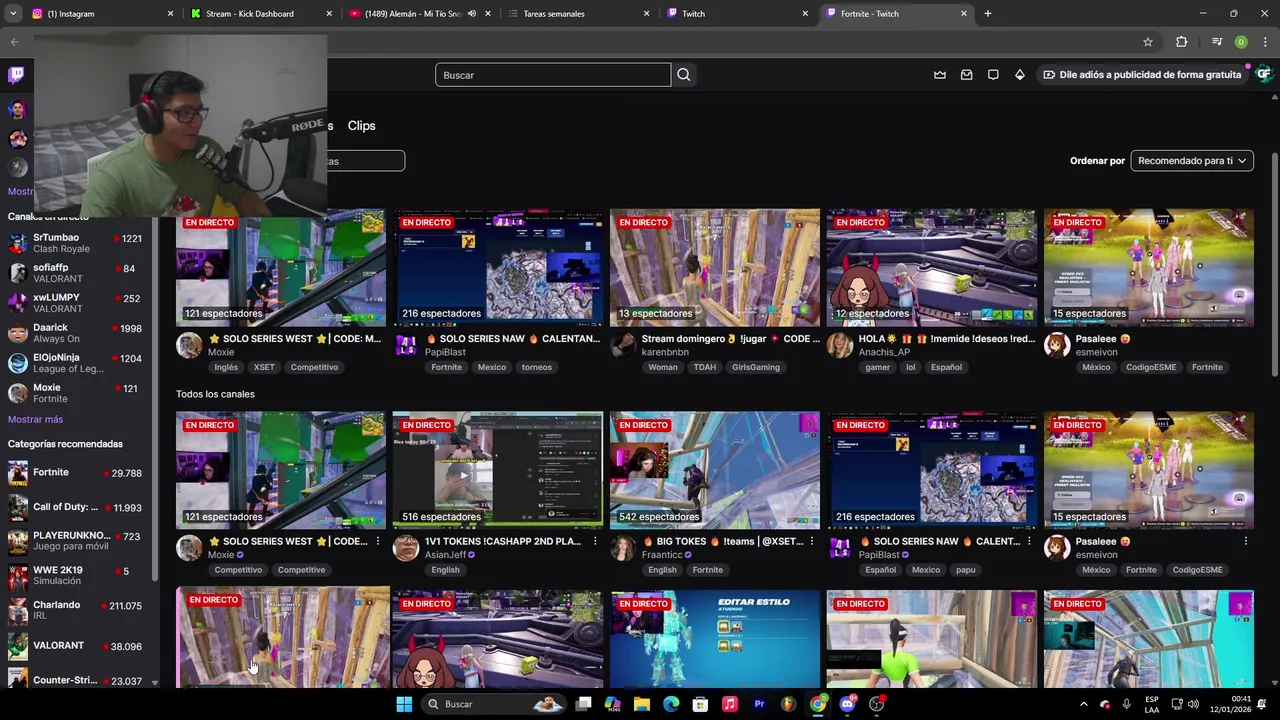Switch to the Tareas semanales tab

(578, 14)
